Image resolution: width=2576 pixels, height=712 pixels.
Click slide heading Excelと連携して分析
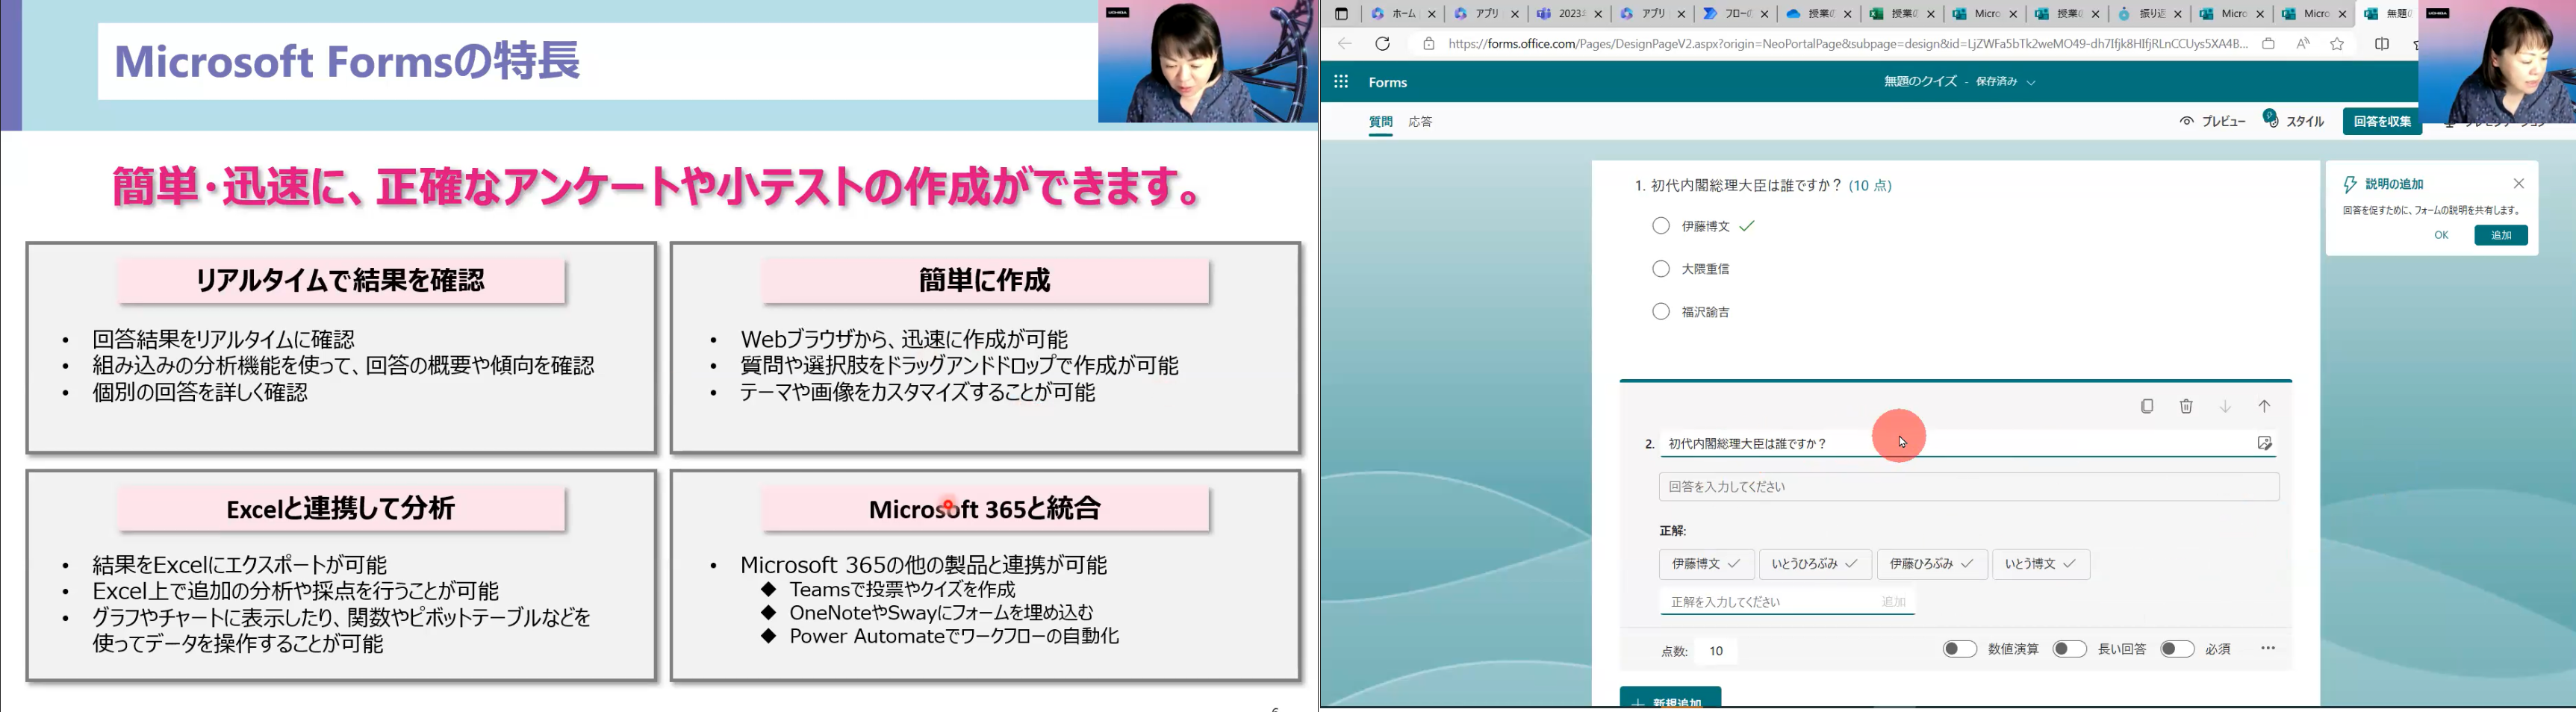340,508
